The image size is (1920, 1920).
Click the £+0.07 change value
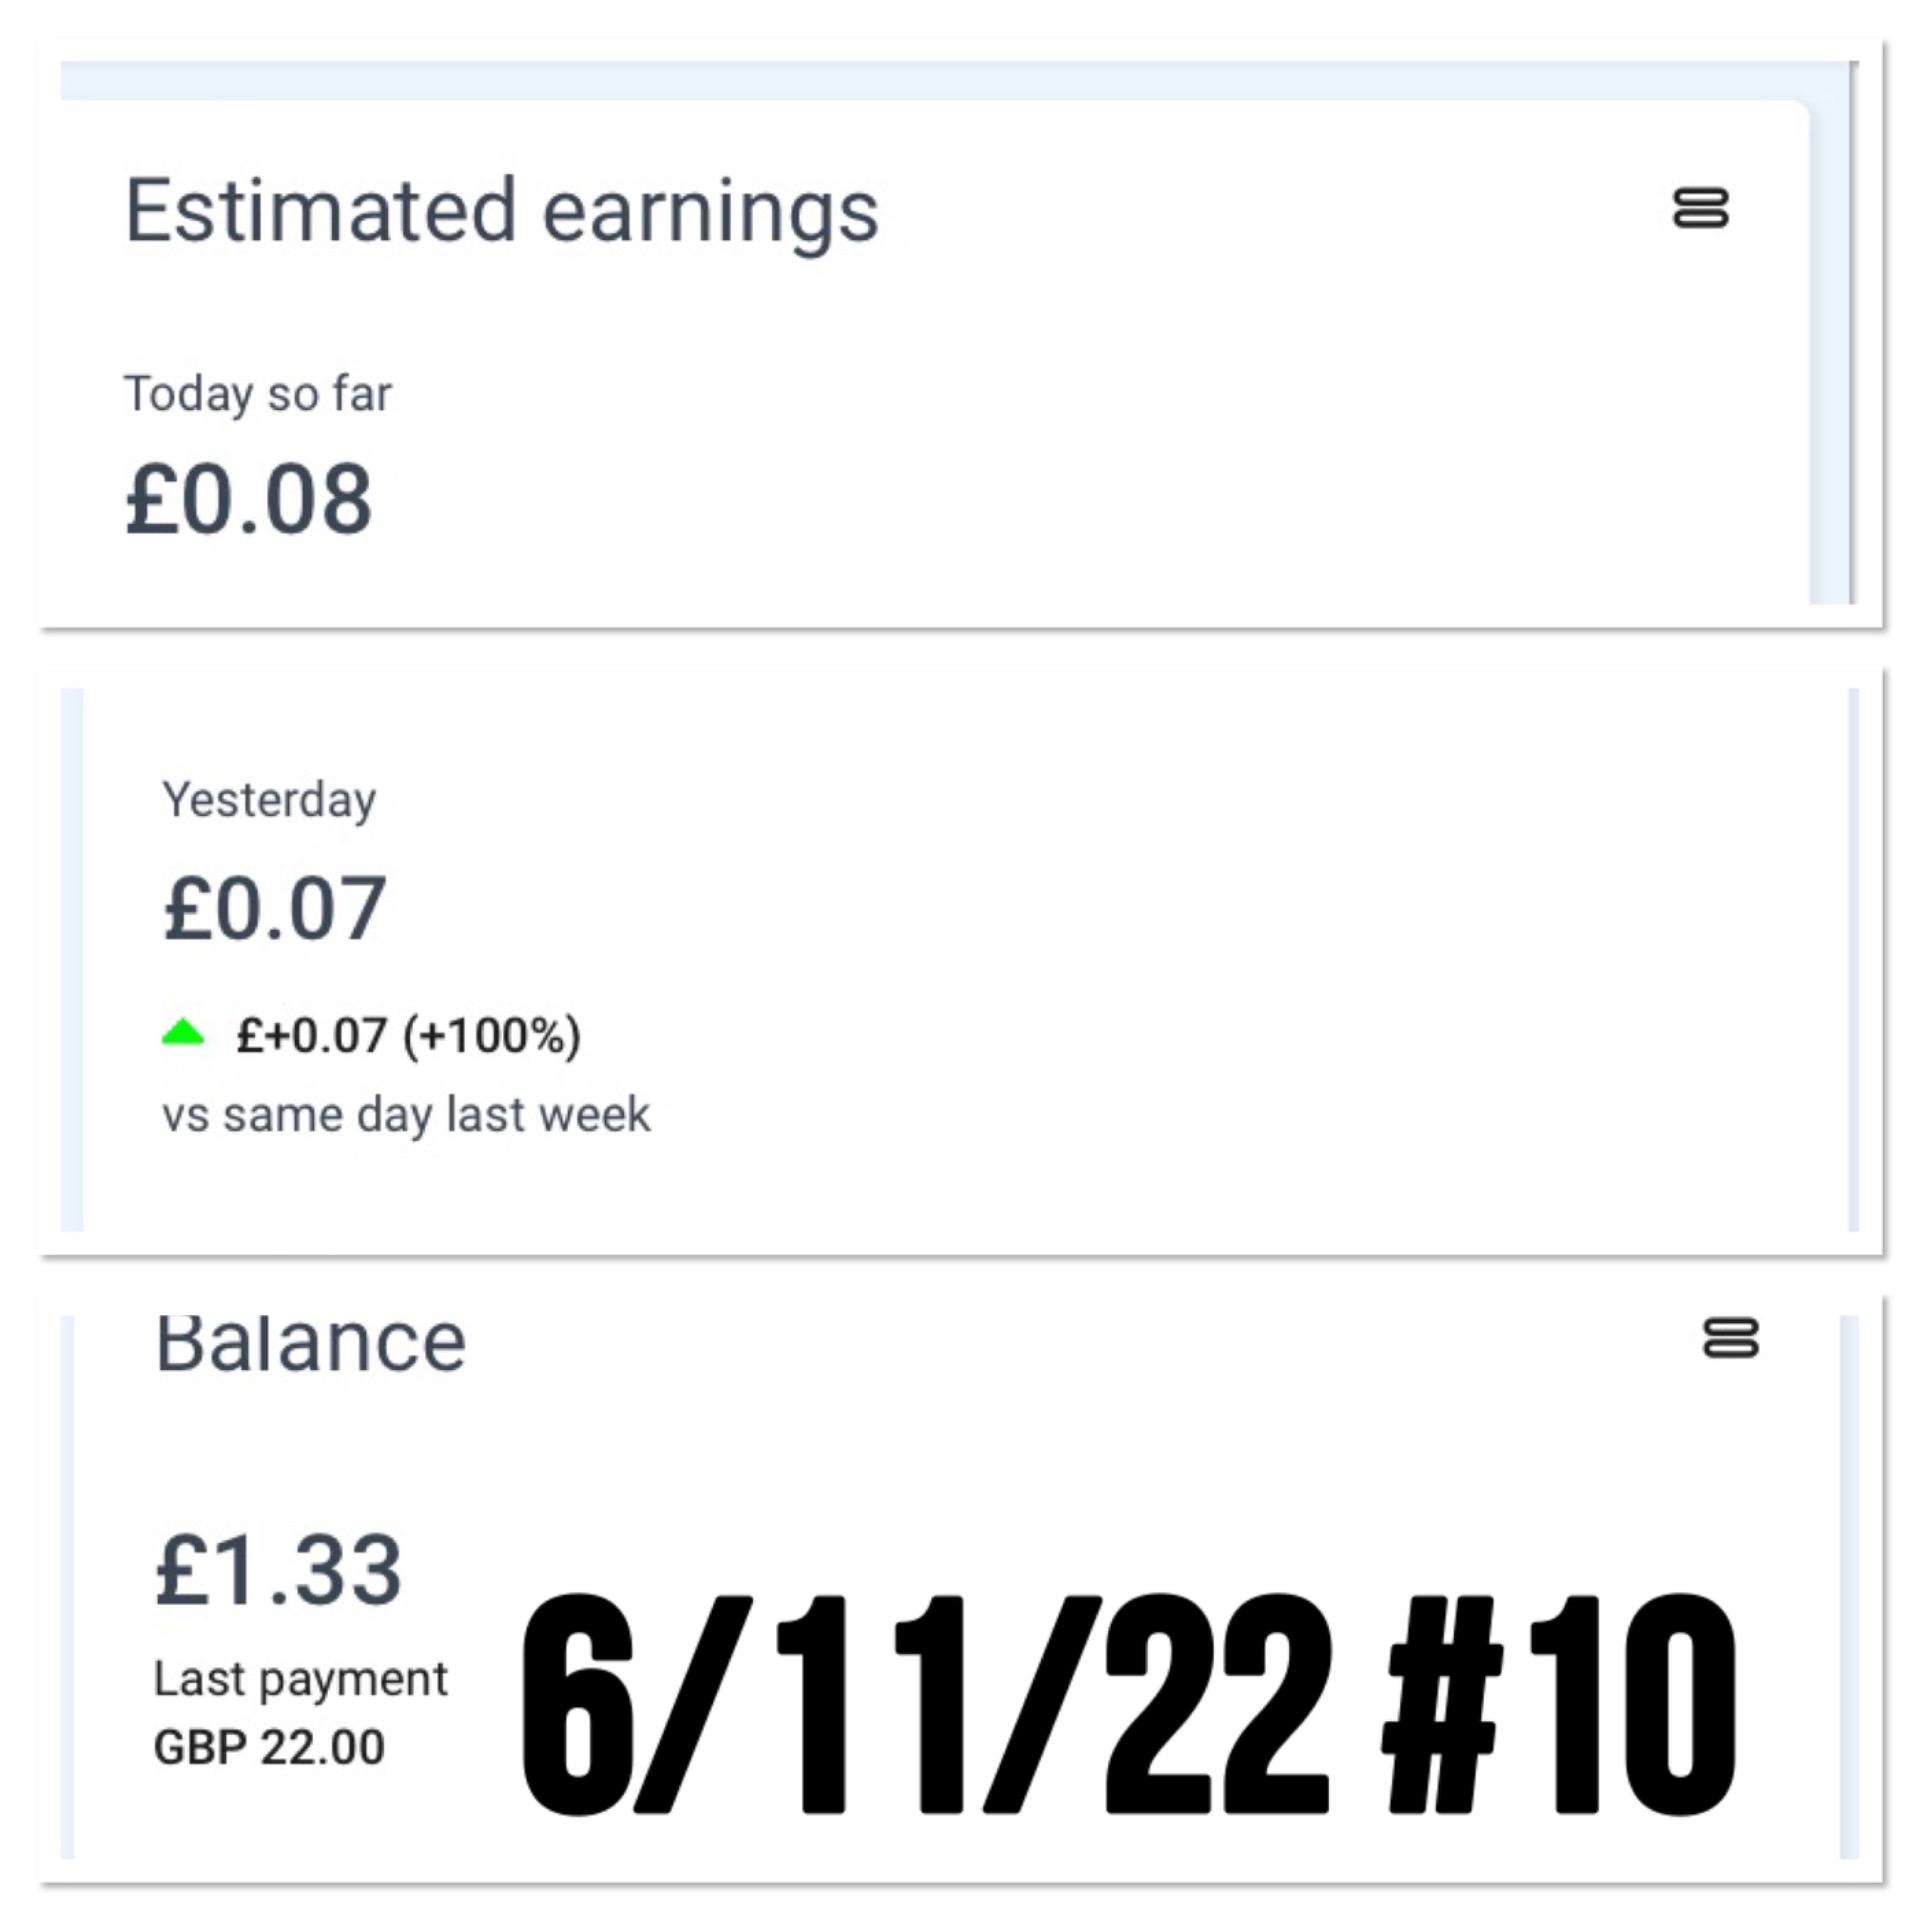pos(311,1035)
